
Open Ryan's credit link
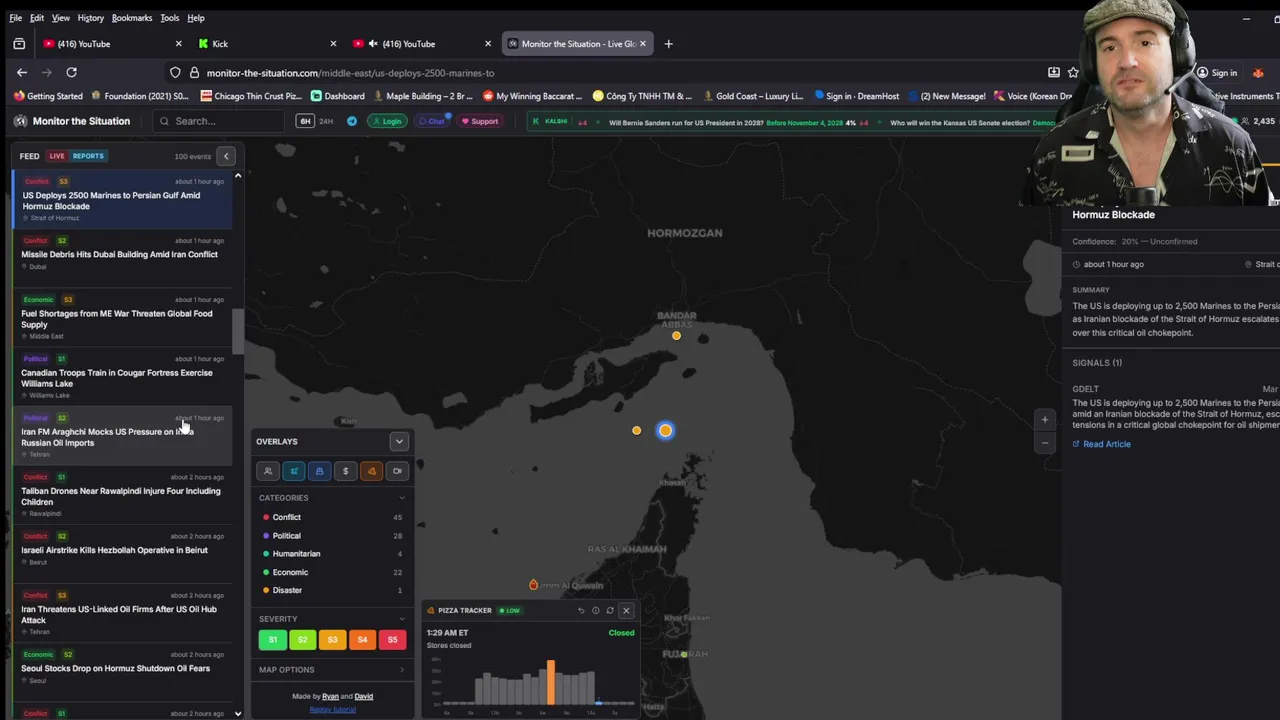click(x=330, y=697)
